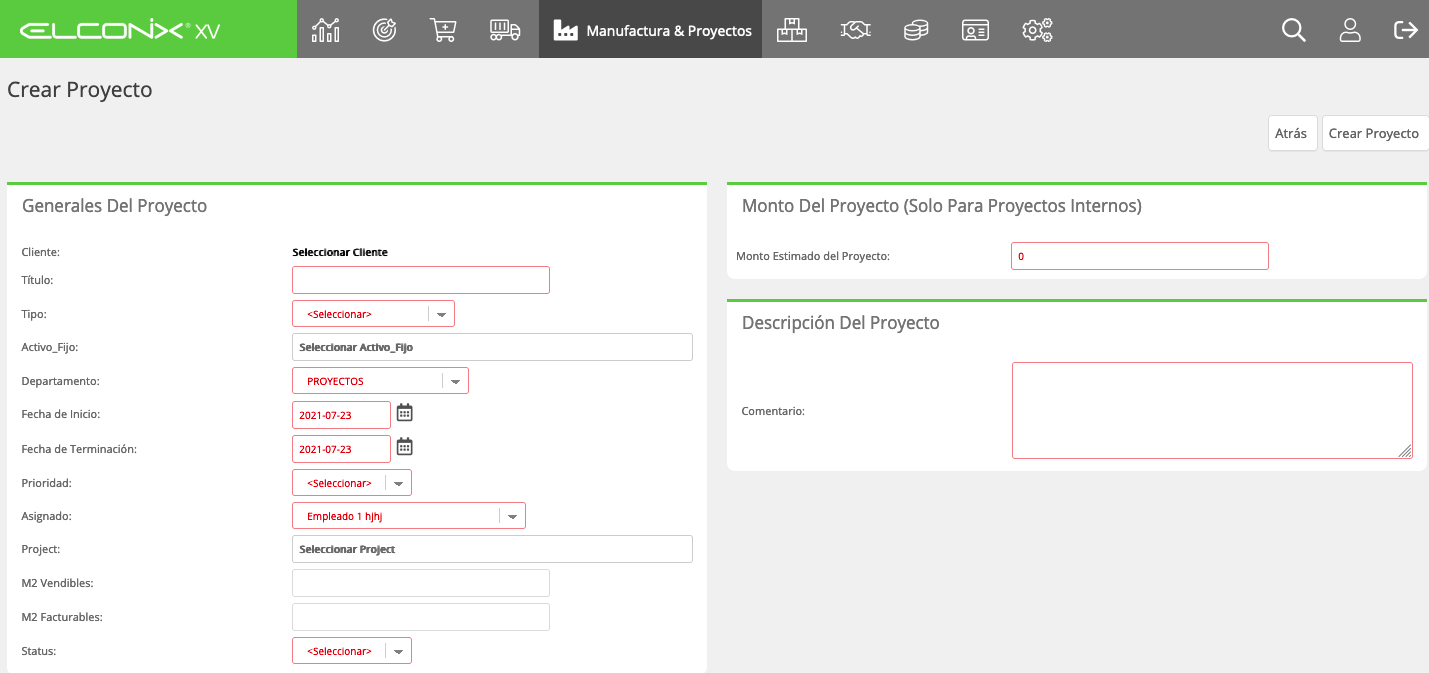Go back with the Atrás button
This screenshot has width=1429, height=673.
1291,133
